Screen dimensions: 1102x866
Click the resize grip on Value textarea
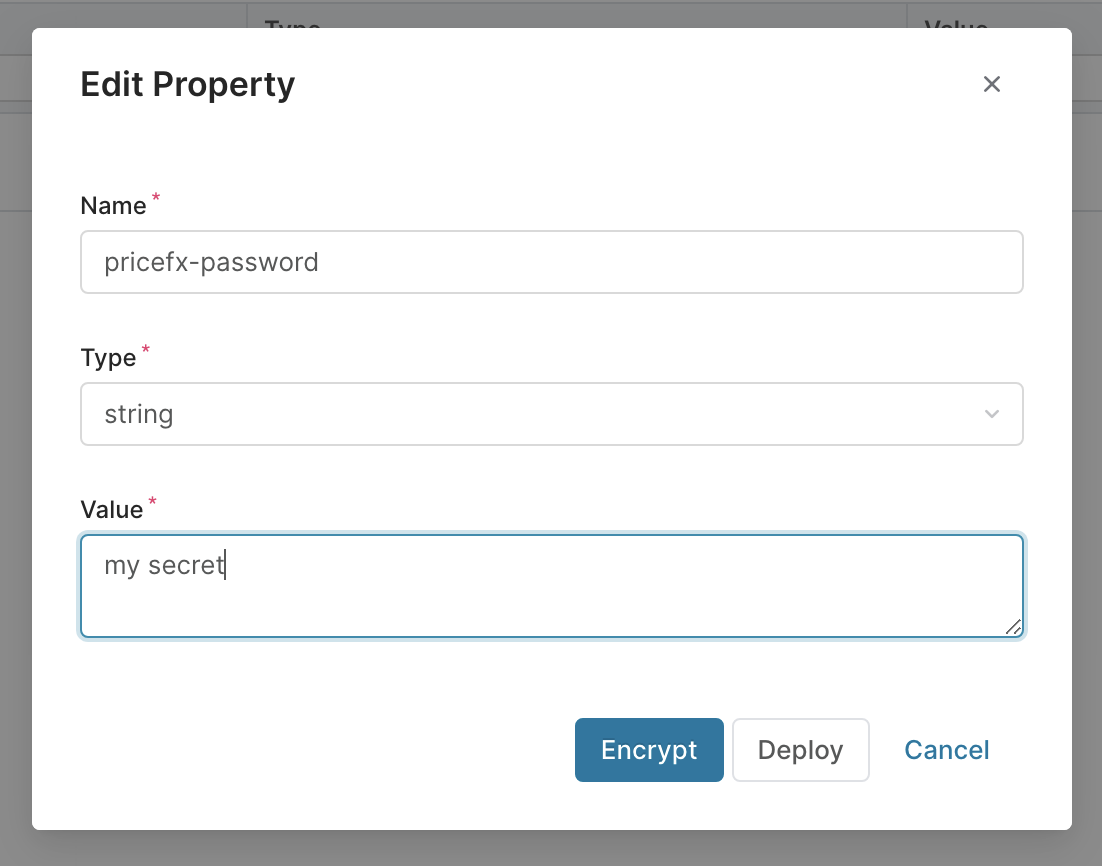click(x=1015, y=628)
